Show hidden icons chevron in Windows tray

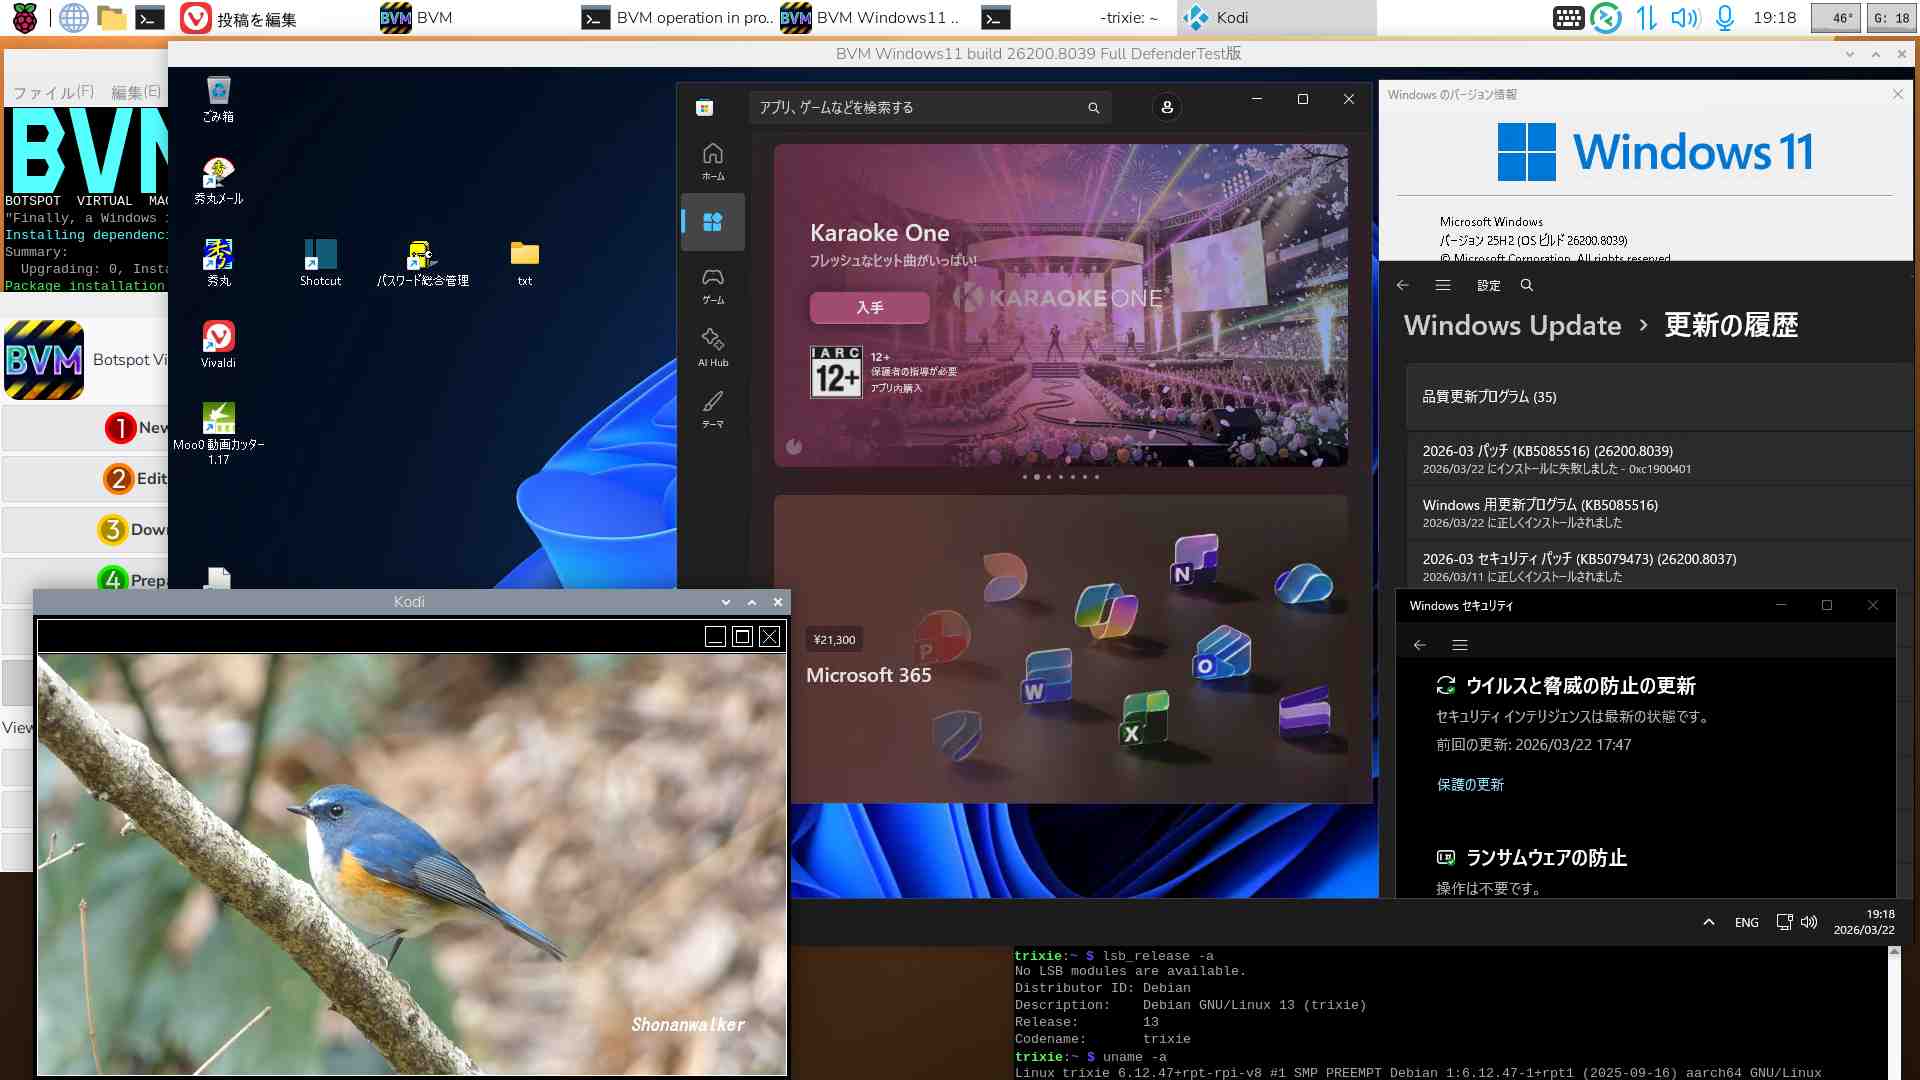coord(1708,922)
